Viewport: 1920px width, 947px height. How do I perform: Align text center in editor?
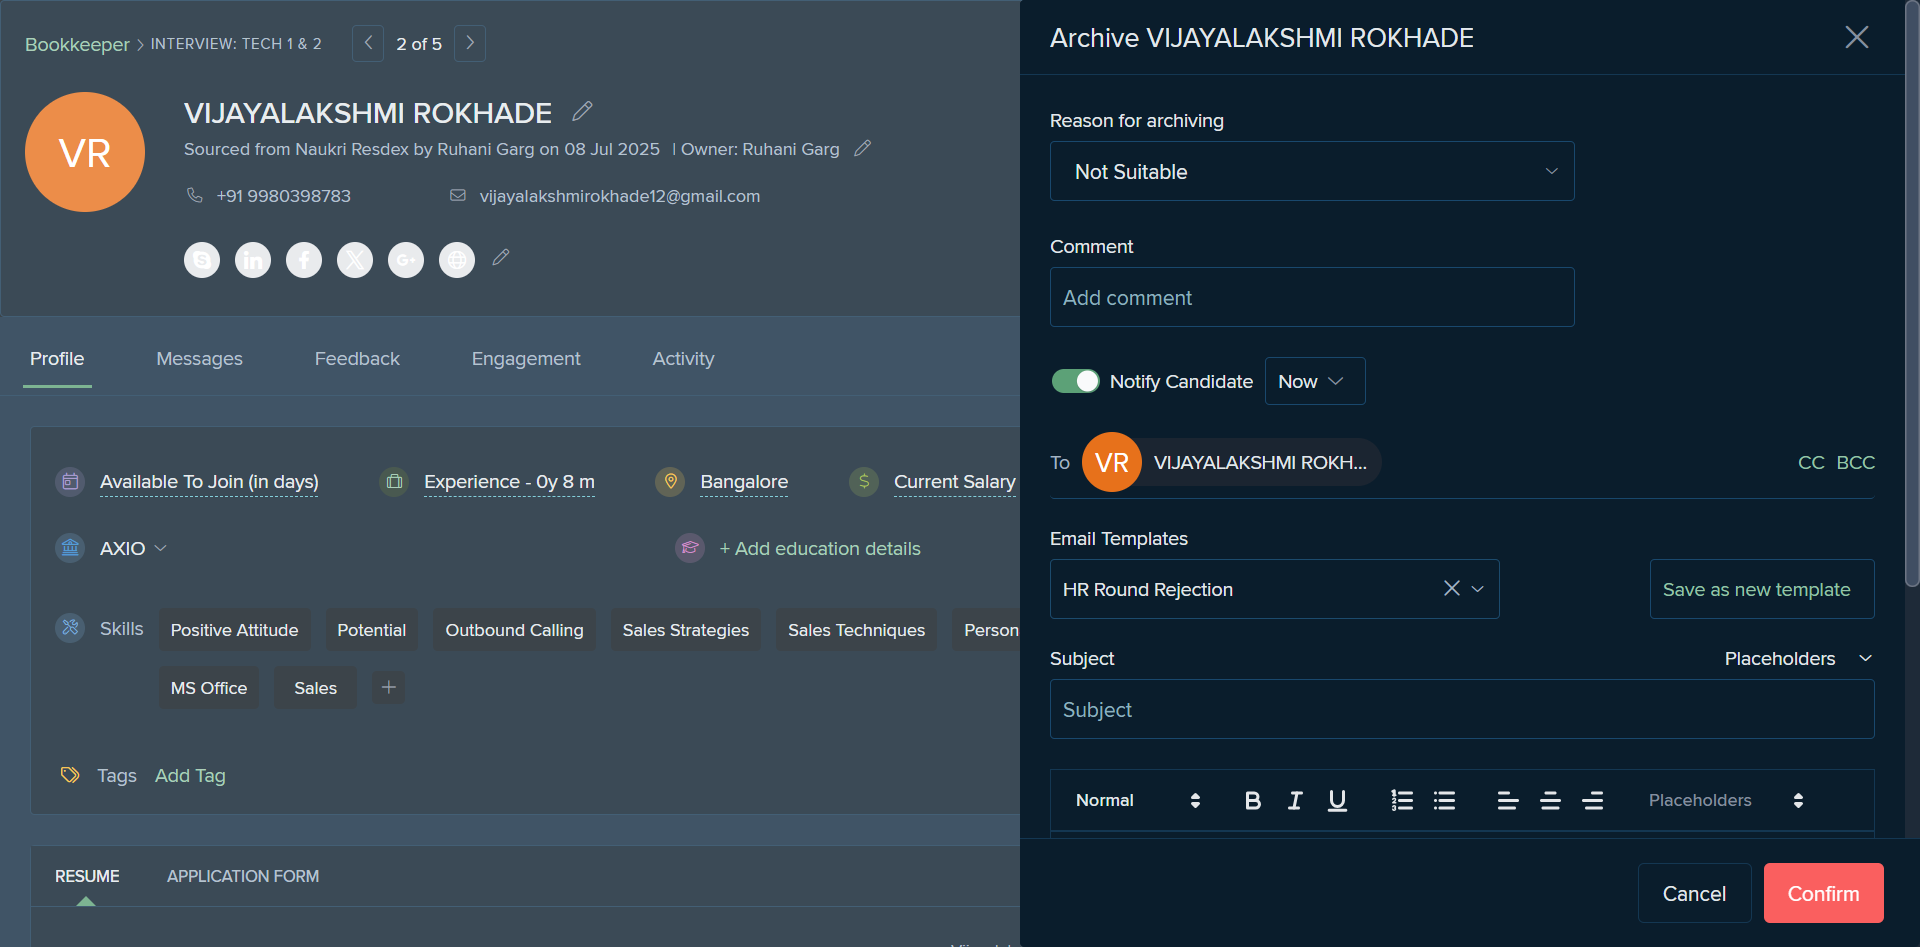tap(1550, 800)
